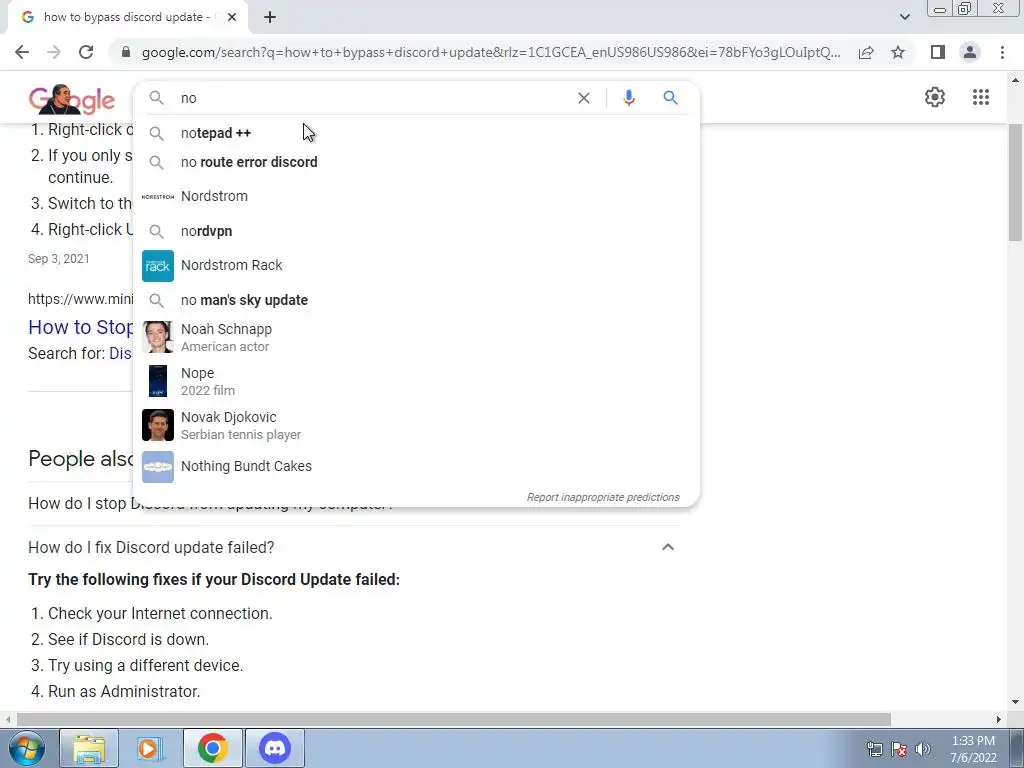Open the Google apps grid
Screen dimensions: 1024x768
pos(980,97)
